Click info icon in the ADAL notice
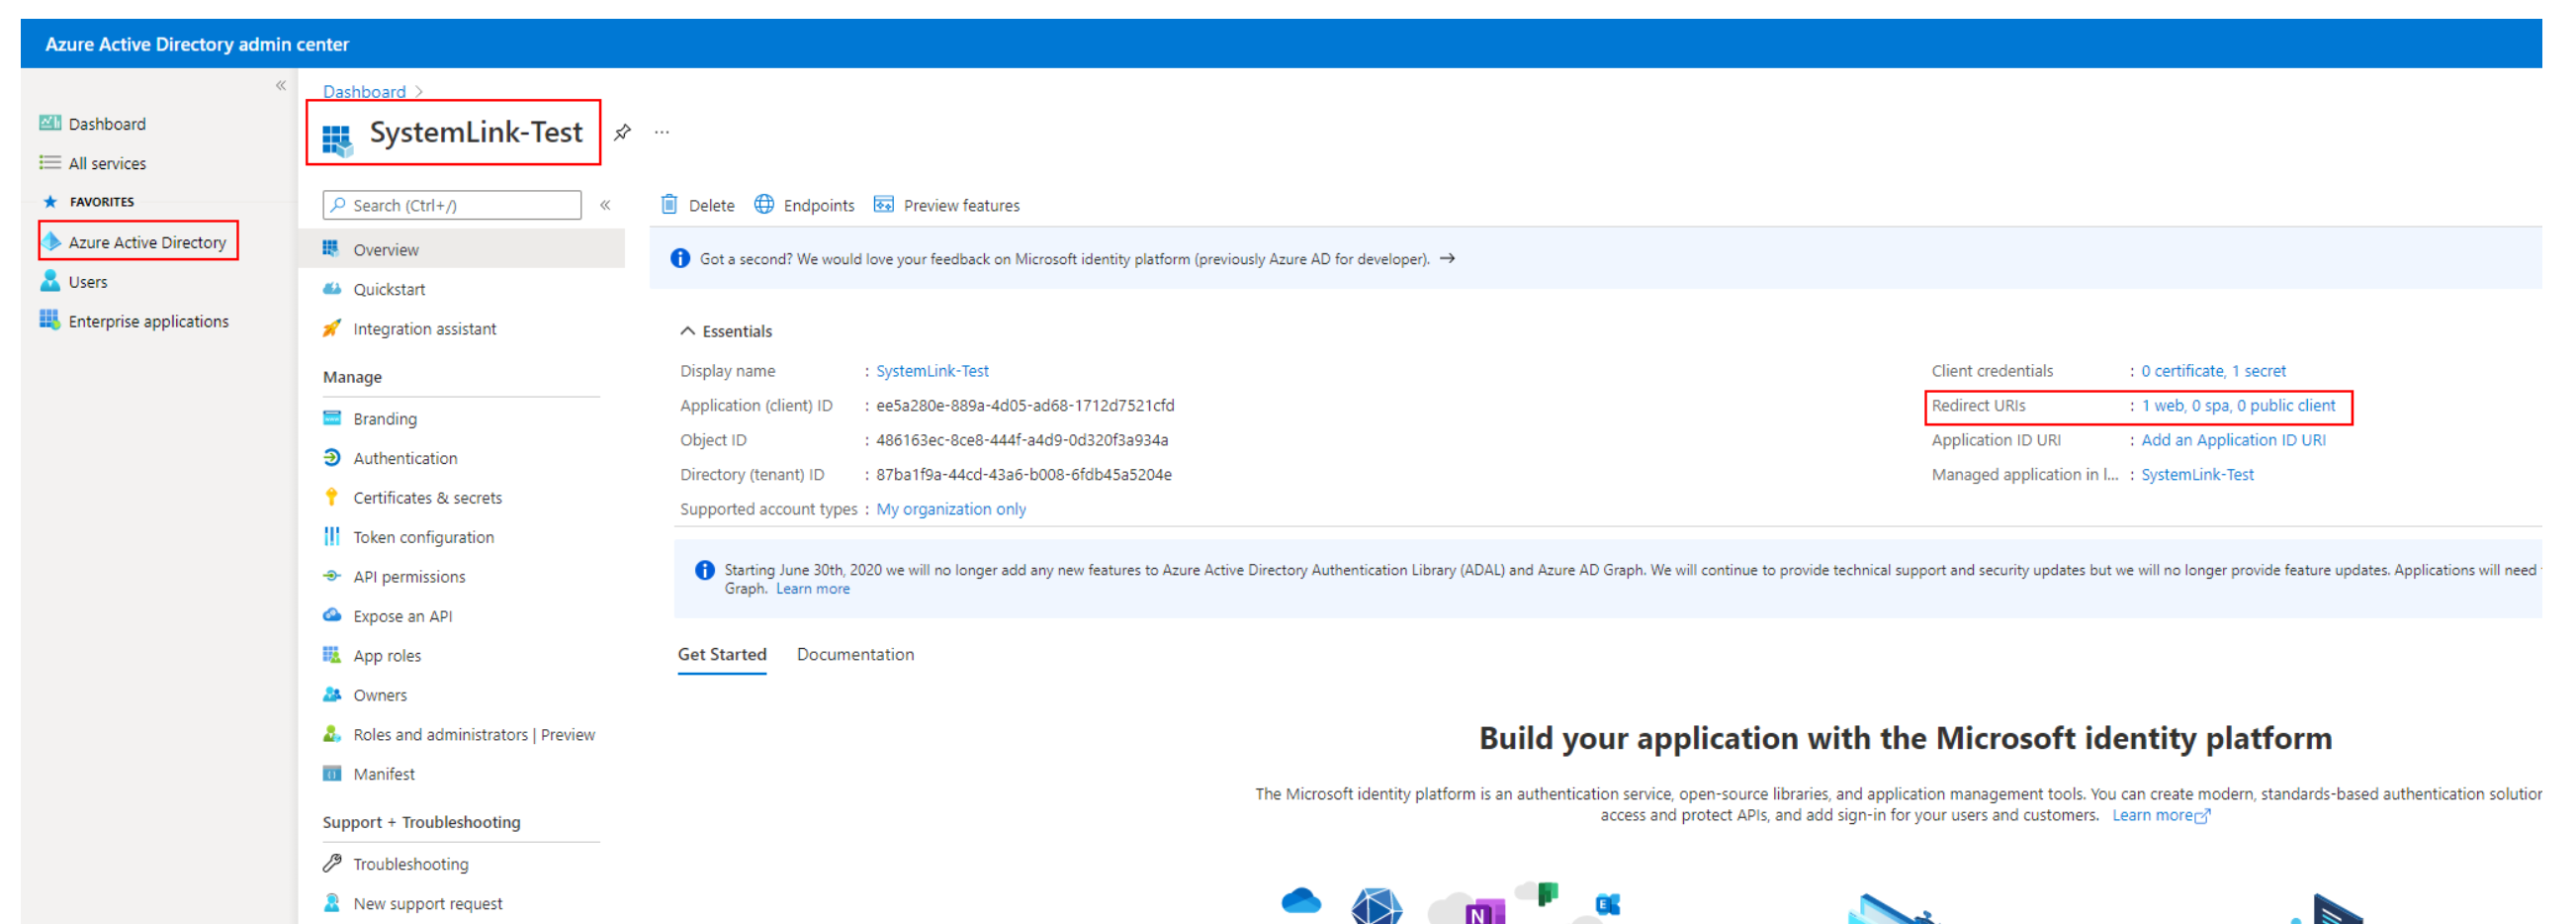The height and width of the screenshot is (924, 2576). pyautogui.click(x=705, y=570)
